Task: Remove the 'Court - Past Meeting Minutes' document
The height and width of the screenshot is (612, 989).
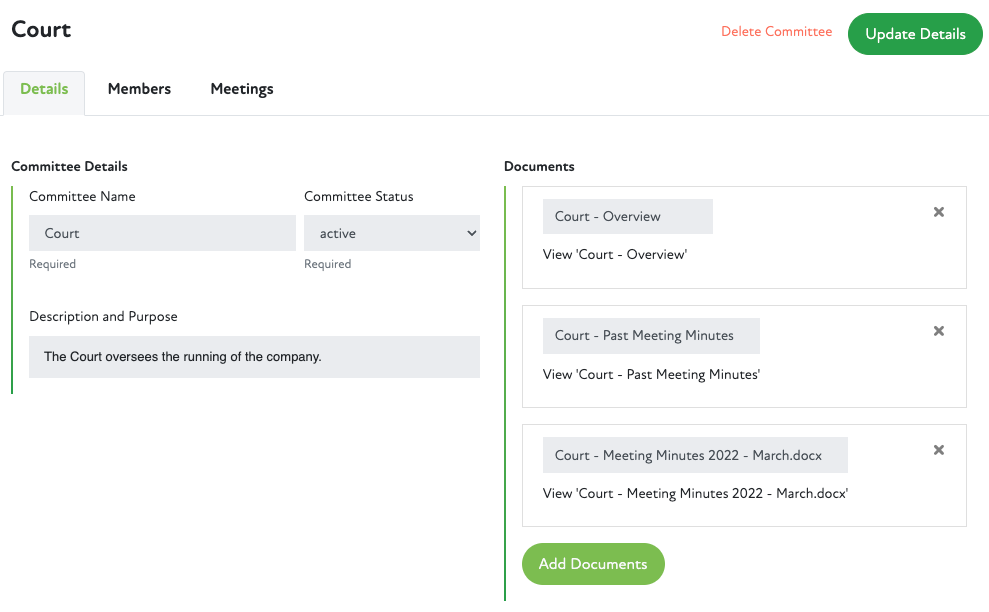Action: 938,331
